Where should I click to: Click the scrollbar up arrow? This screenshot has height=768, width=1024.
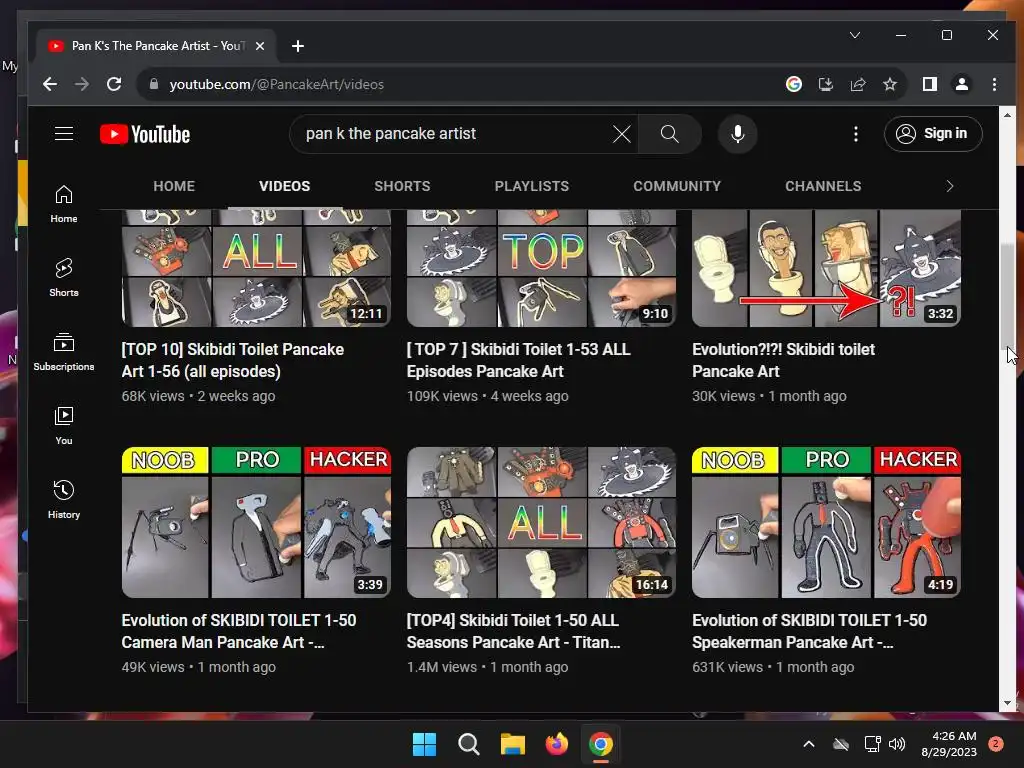(1008, 114)
